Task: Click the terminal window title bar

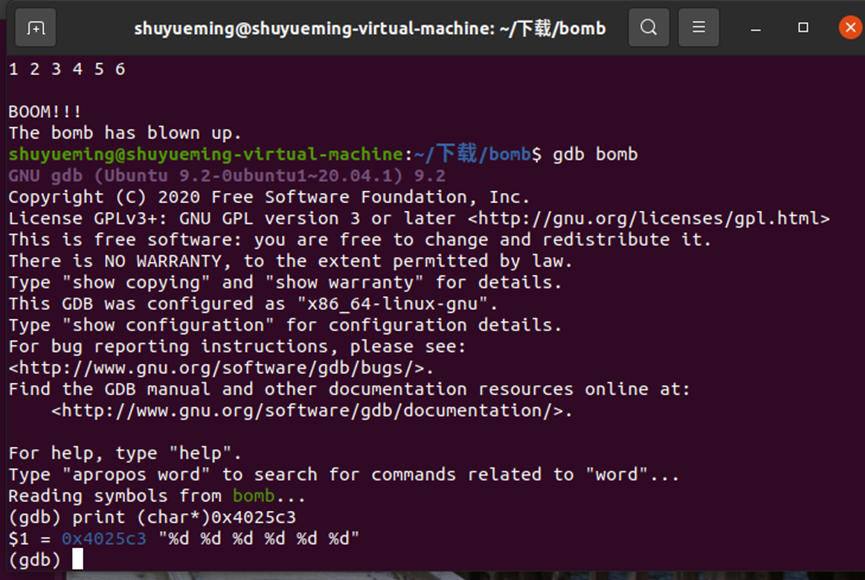Action: [370, 28]
